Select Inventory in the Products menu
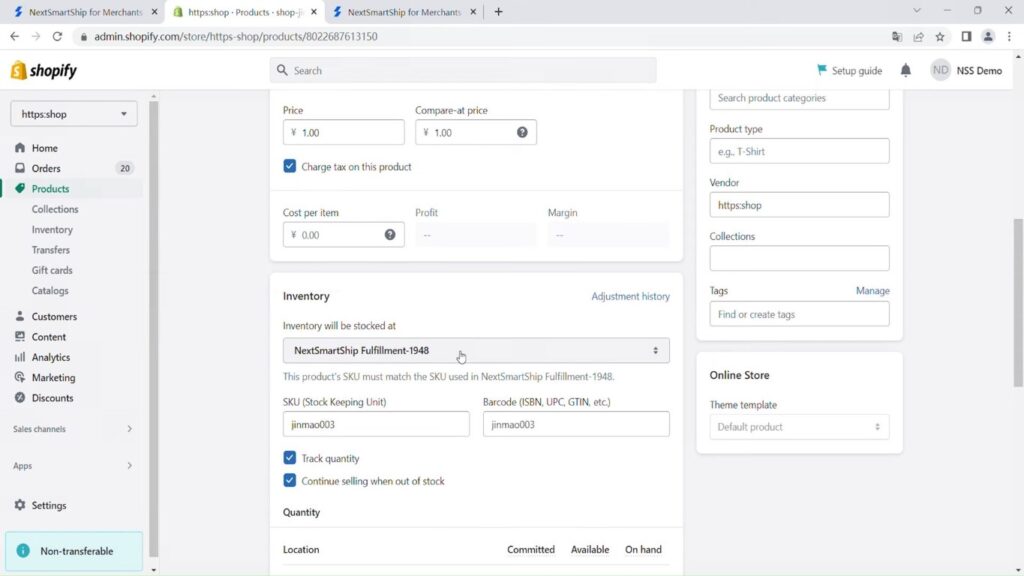The image size is (1024, 576). pos(51,229)
